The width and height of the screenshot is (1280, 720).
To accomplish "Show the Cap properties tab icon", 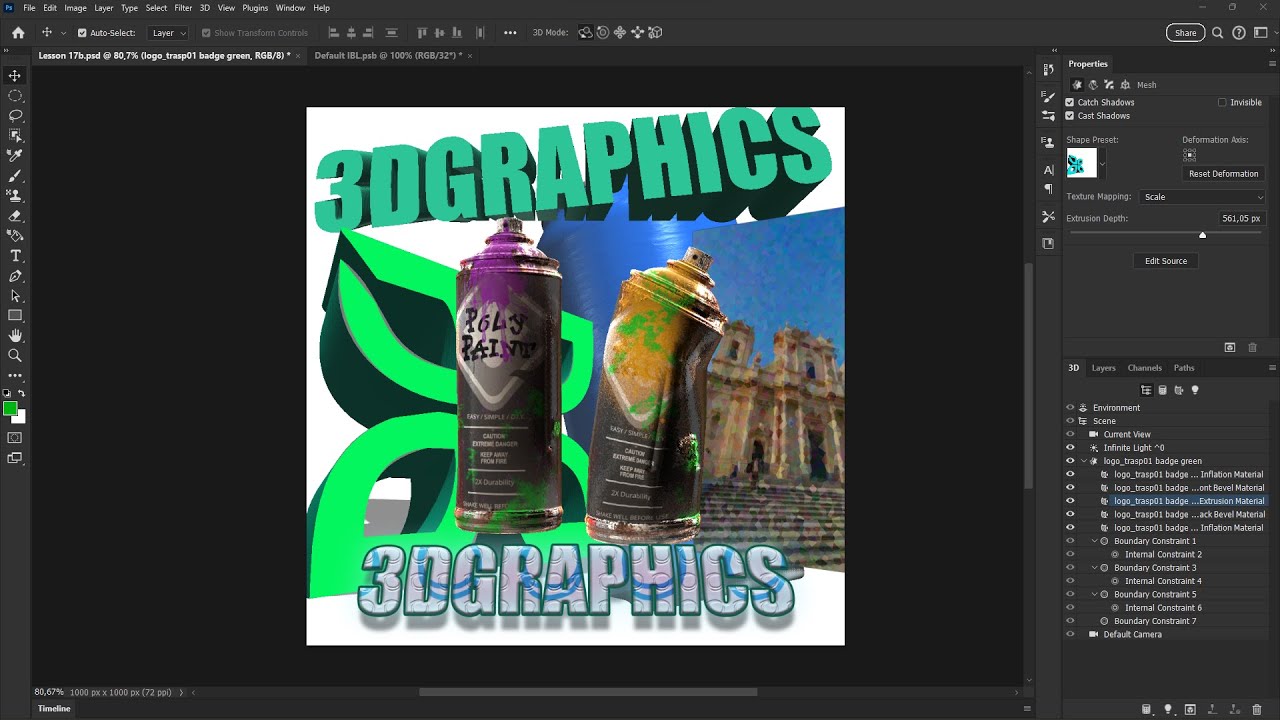I will point(1109,85).
